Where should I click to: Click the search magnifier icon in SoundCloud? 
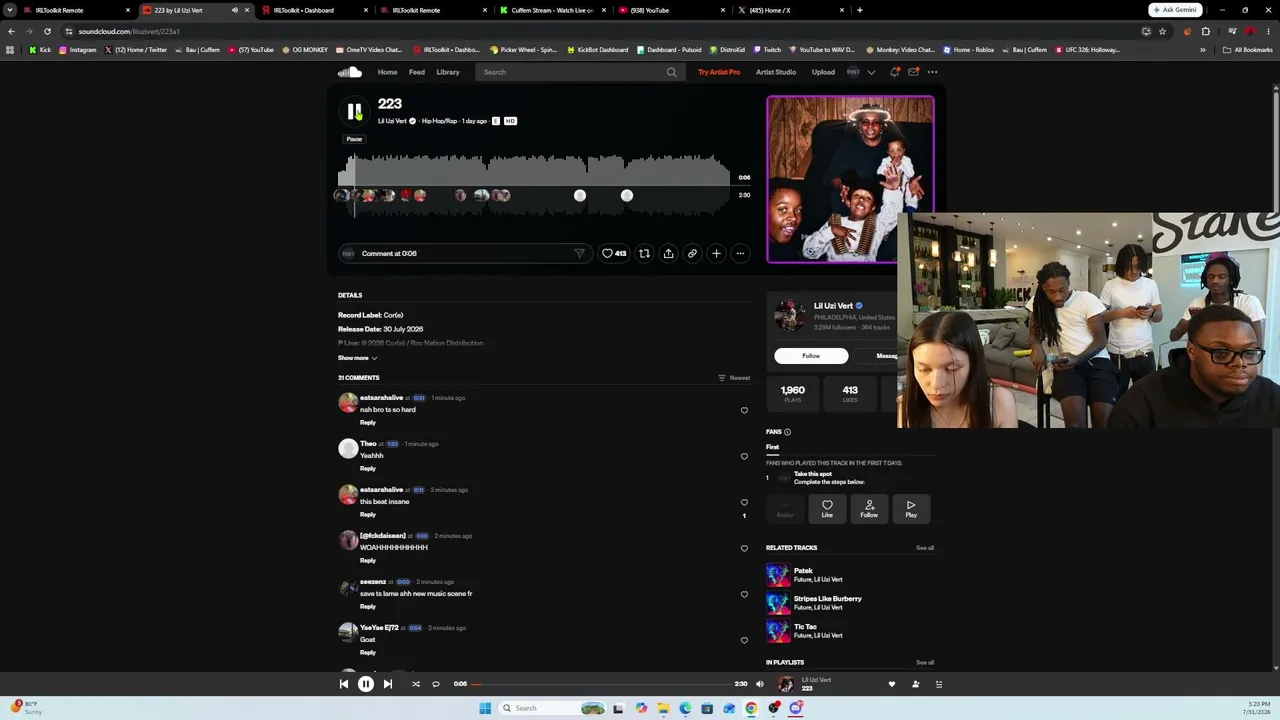[671, 72]
